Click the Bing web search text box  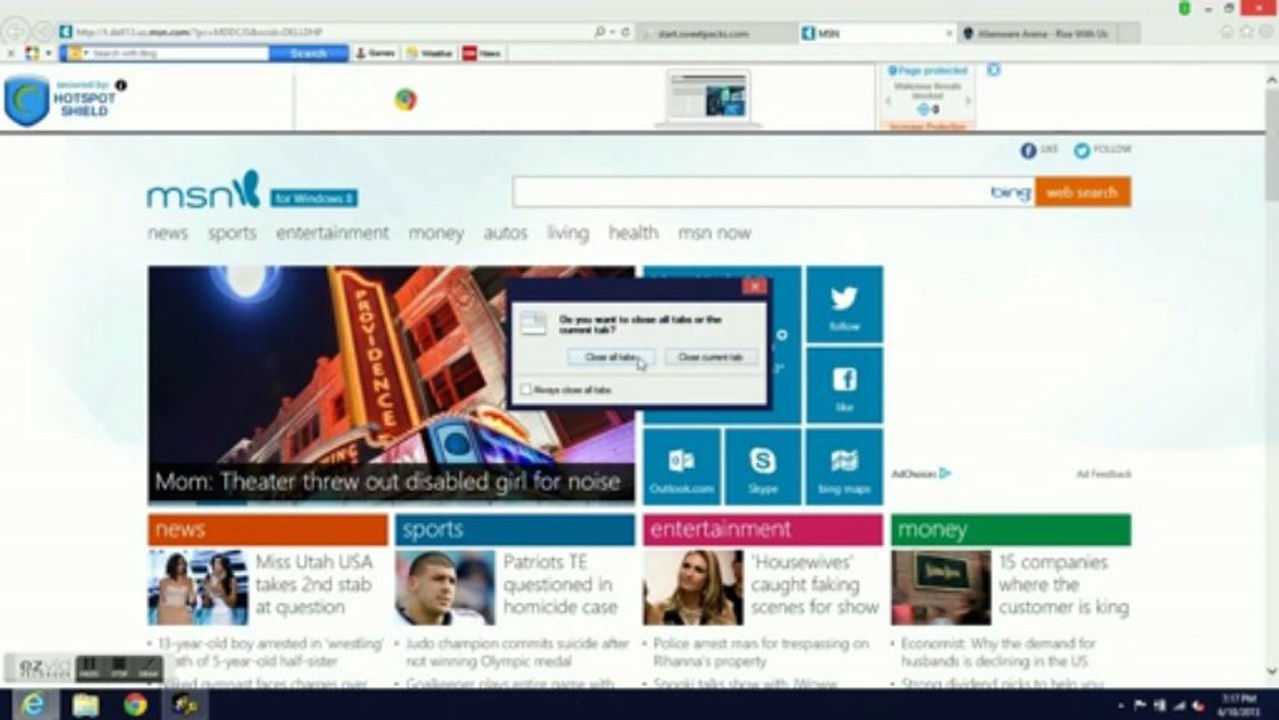(x=773, y=192)
